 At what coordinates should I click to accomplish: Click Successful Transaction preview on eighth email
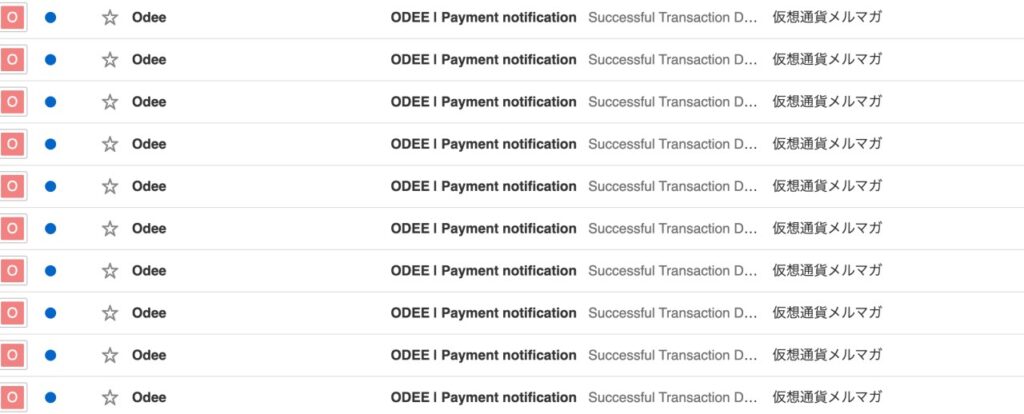tap(672, 313)
